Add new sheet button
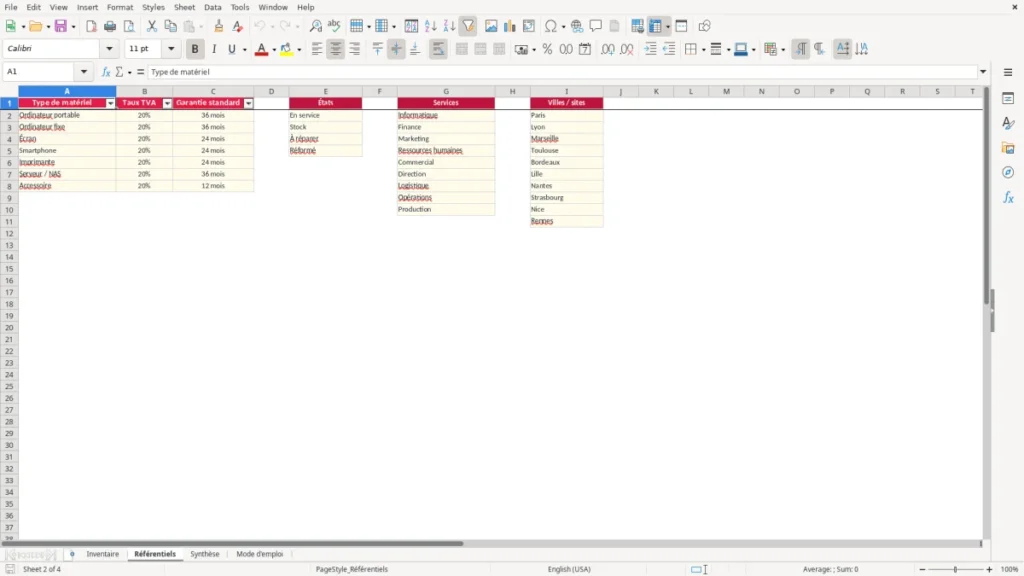This screenshot has width=1024, height=576. pyautogui.click(x=72, y=554)
